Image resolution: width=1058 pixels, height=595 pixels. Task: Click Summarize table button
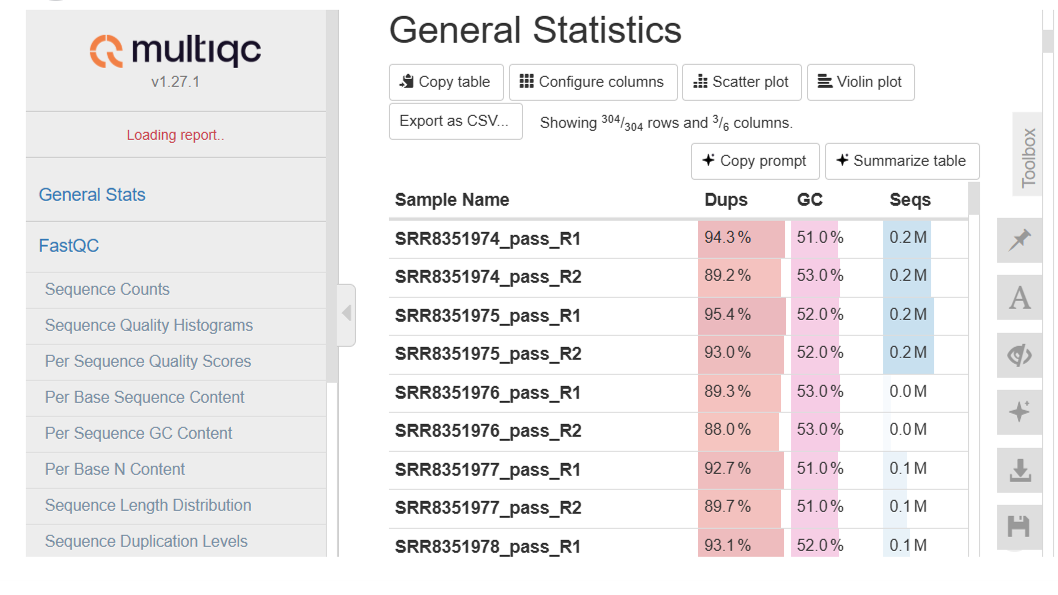pos(901,160)
